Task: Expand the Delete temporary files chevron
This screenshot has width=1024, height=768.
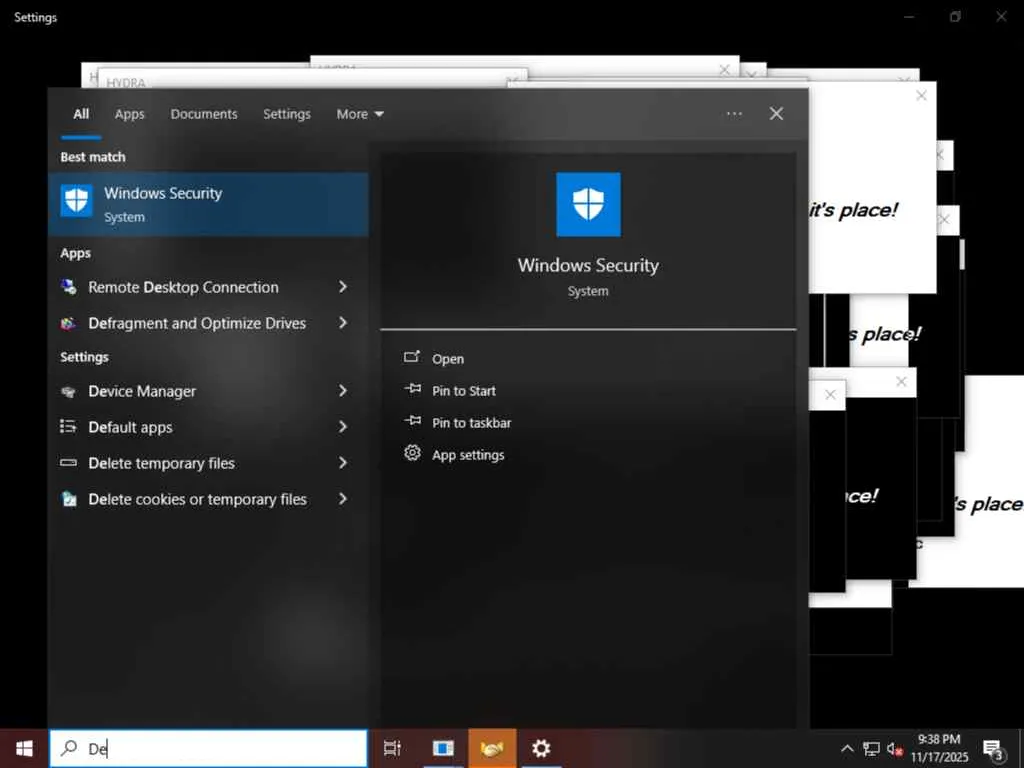Action: [x=343, y=462]
